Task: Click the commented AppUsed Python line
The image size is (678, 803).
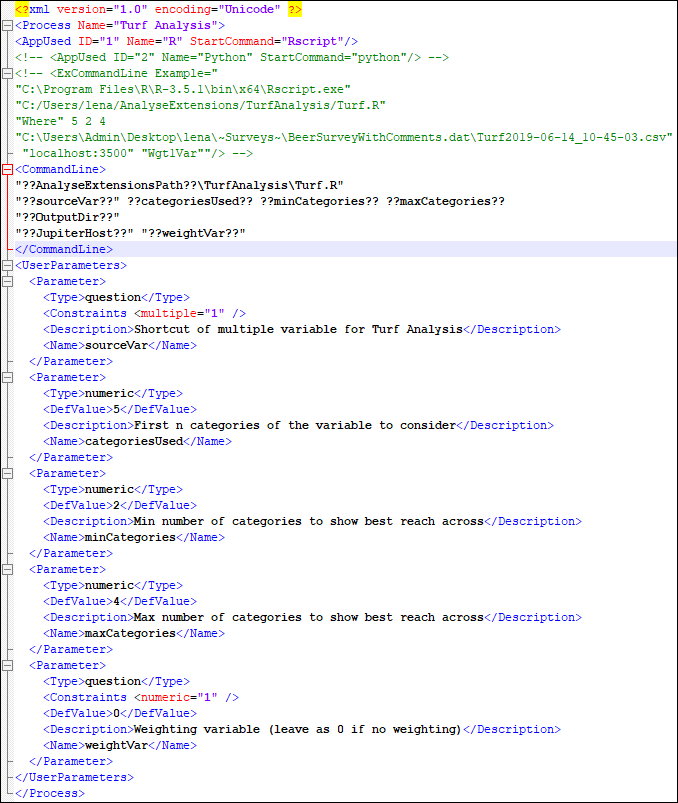Action: click(x=232, y=57)
